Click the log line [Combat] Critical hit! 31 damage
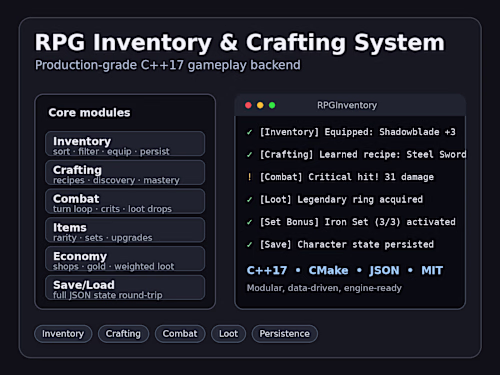Image resolution: width=500 pixels, height=375 pixels. (347, 177)
